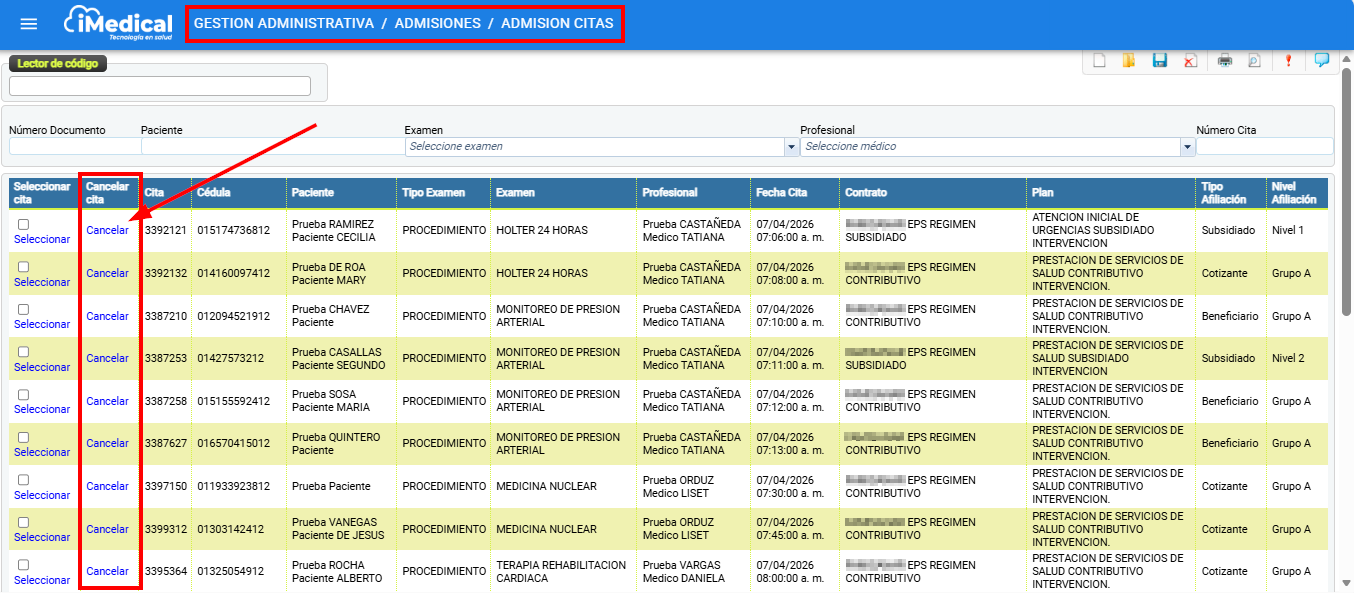Click Seleccionar link for cita 3387253
The image size is (1354, 593).
coord(42,367)
